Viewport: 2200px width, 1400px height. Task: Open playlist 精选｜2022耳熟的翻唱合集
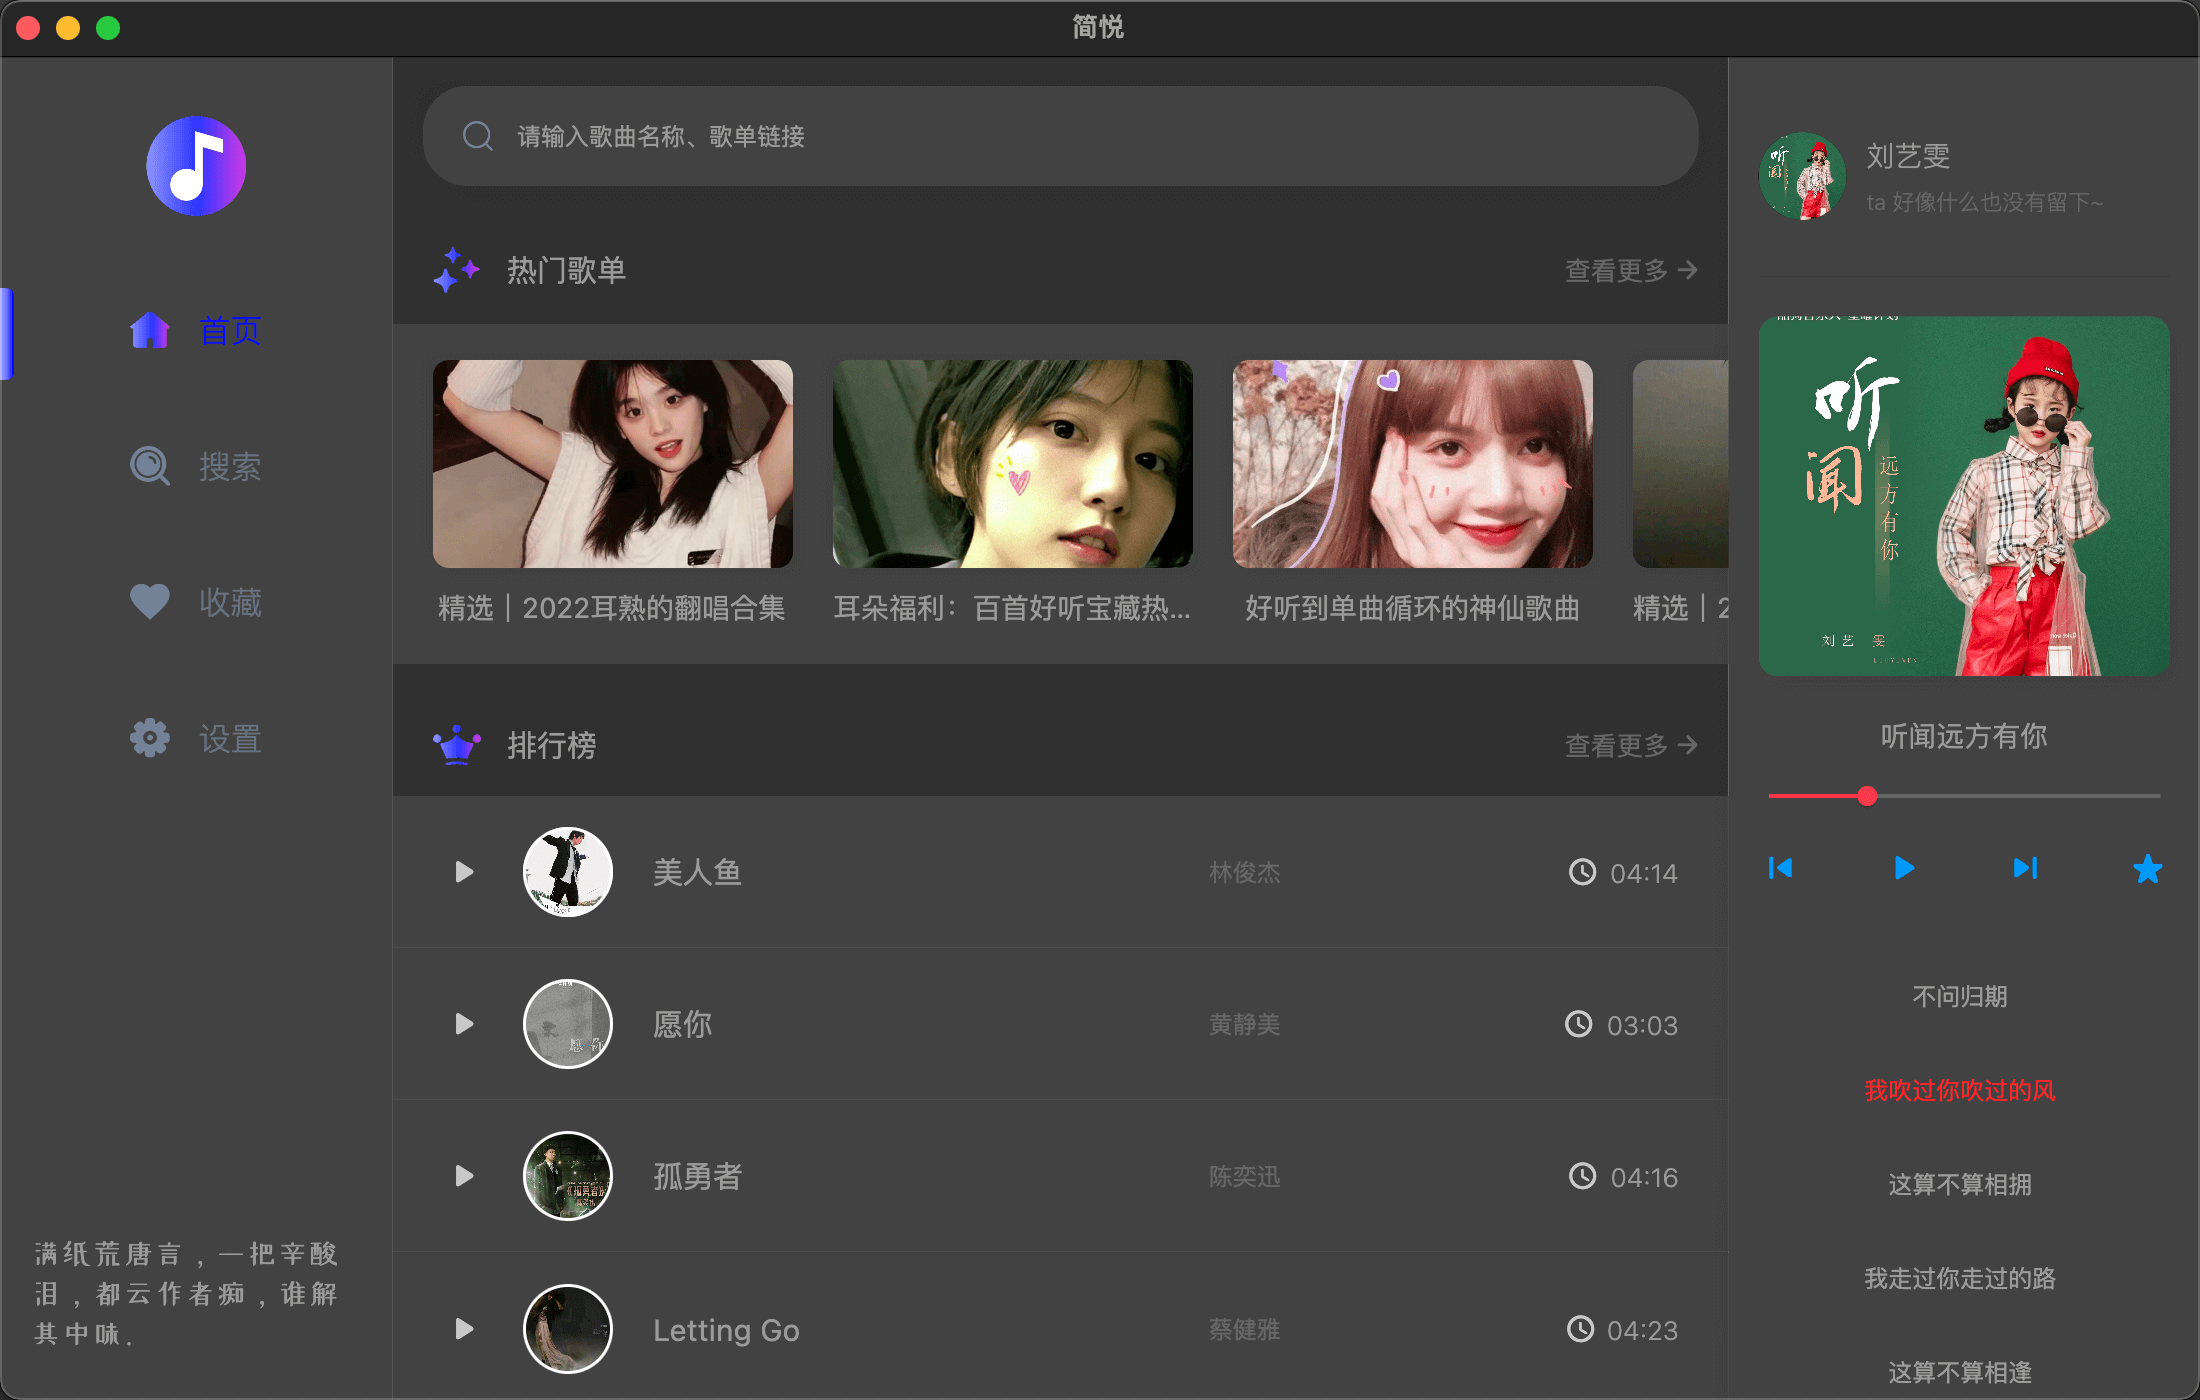coord(612,464)
